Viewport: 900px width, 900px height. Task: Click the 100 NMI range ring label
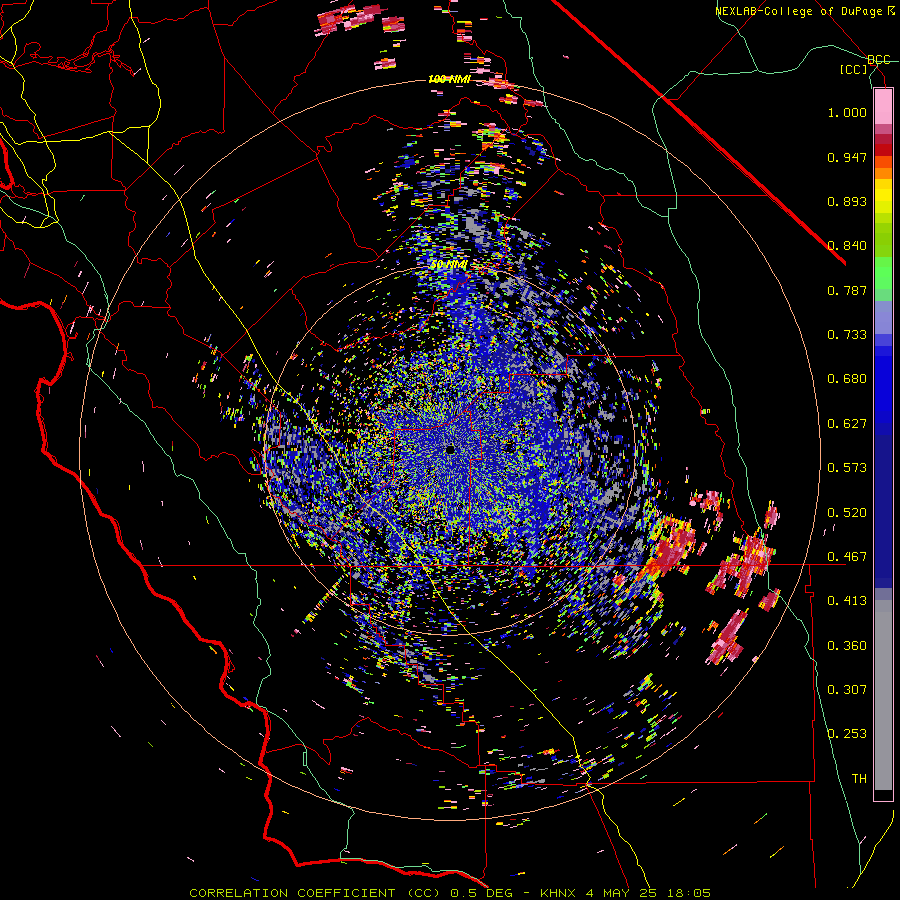click(449, 79)
